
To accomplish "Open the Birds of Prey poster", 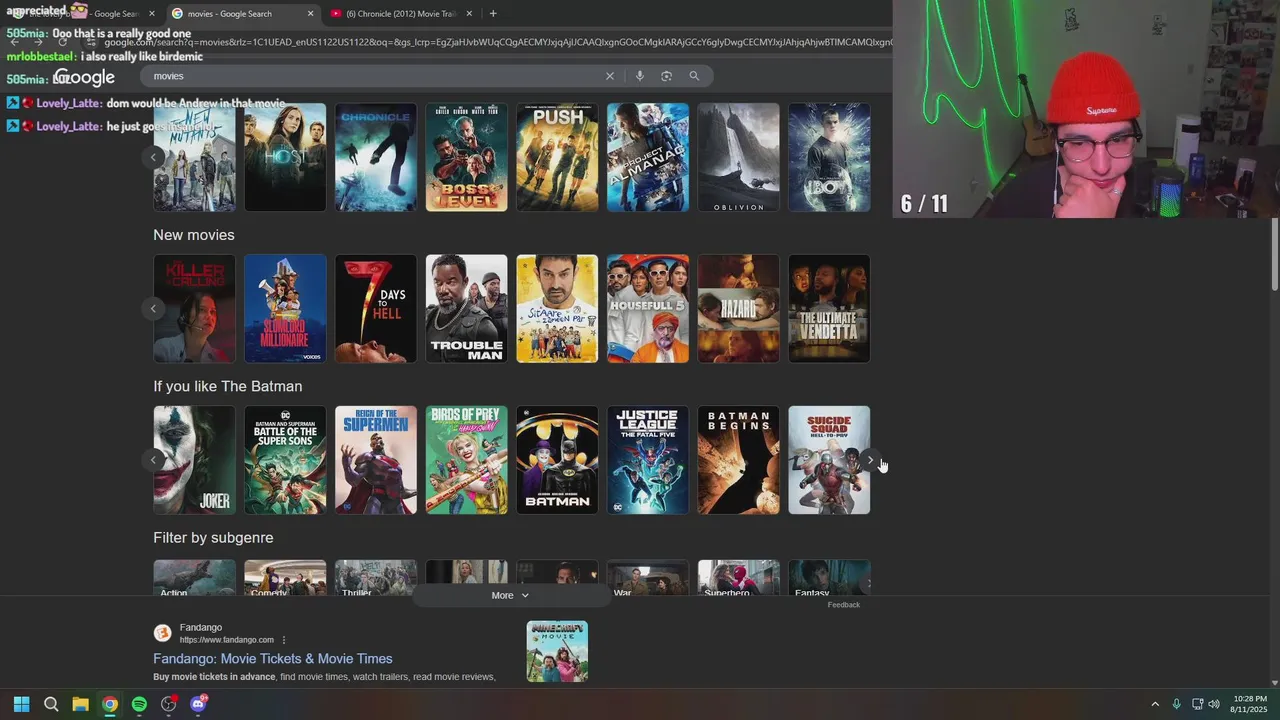I will [466, 460].
